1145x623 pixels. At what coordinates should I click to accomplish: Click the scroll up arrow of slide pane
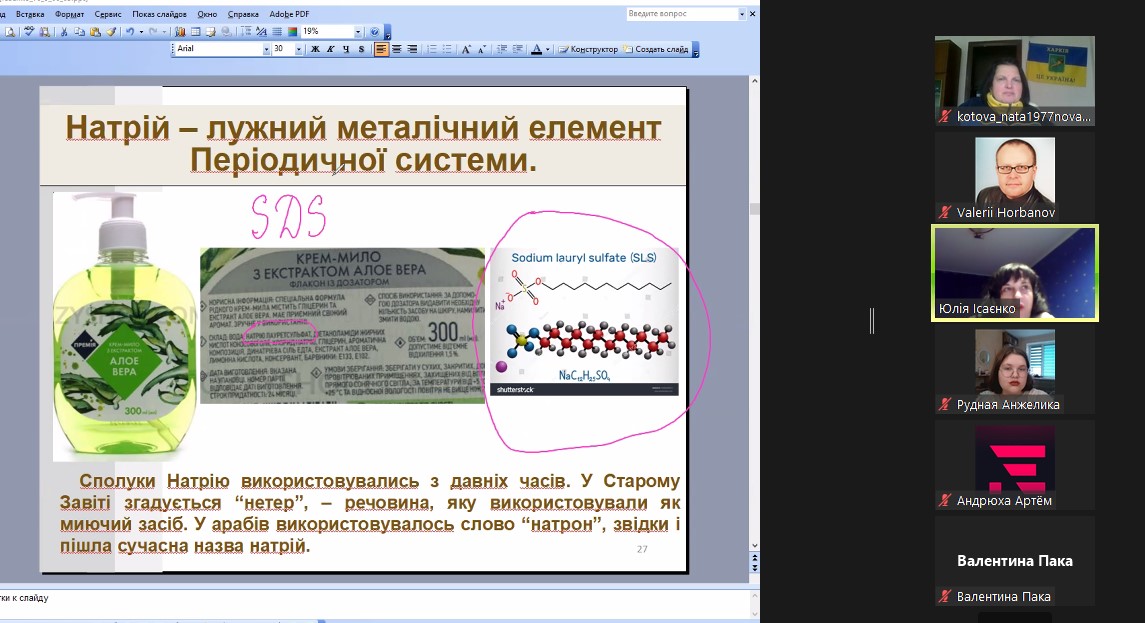tap(754, 80)
